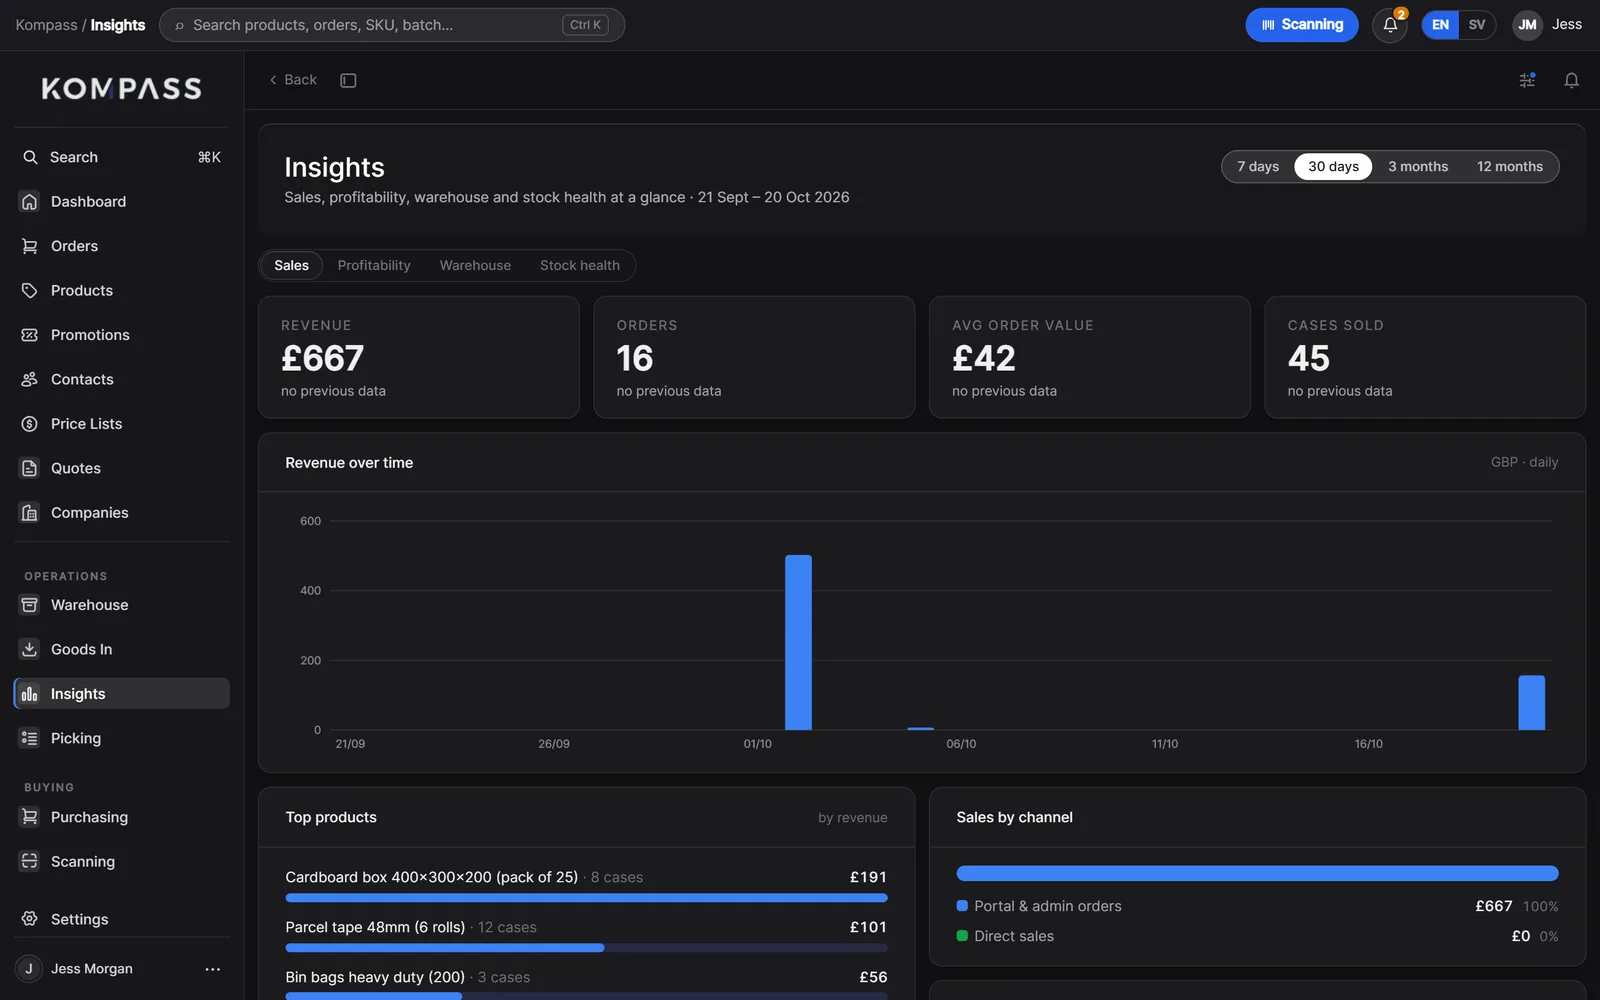
Task: Go Back using the Back button
Action: 293,80
